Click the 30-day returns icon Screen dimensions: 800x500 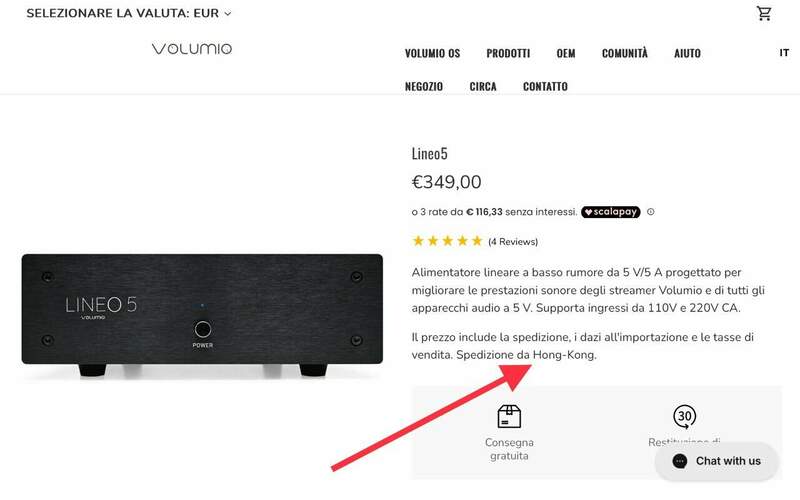pos(684,416)
